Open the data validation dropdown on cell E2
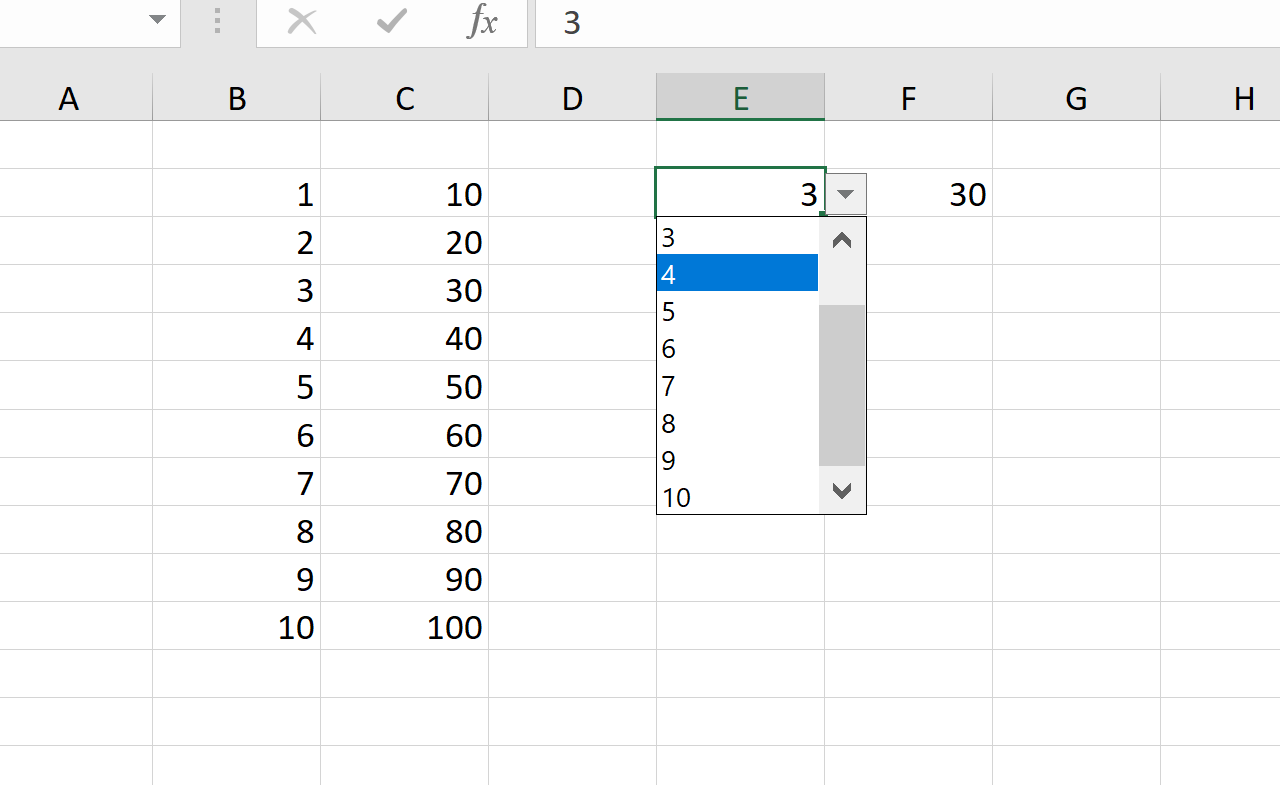This screenshot has width=1280, height=785. [x=844, y=193]
